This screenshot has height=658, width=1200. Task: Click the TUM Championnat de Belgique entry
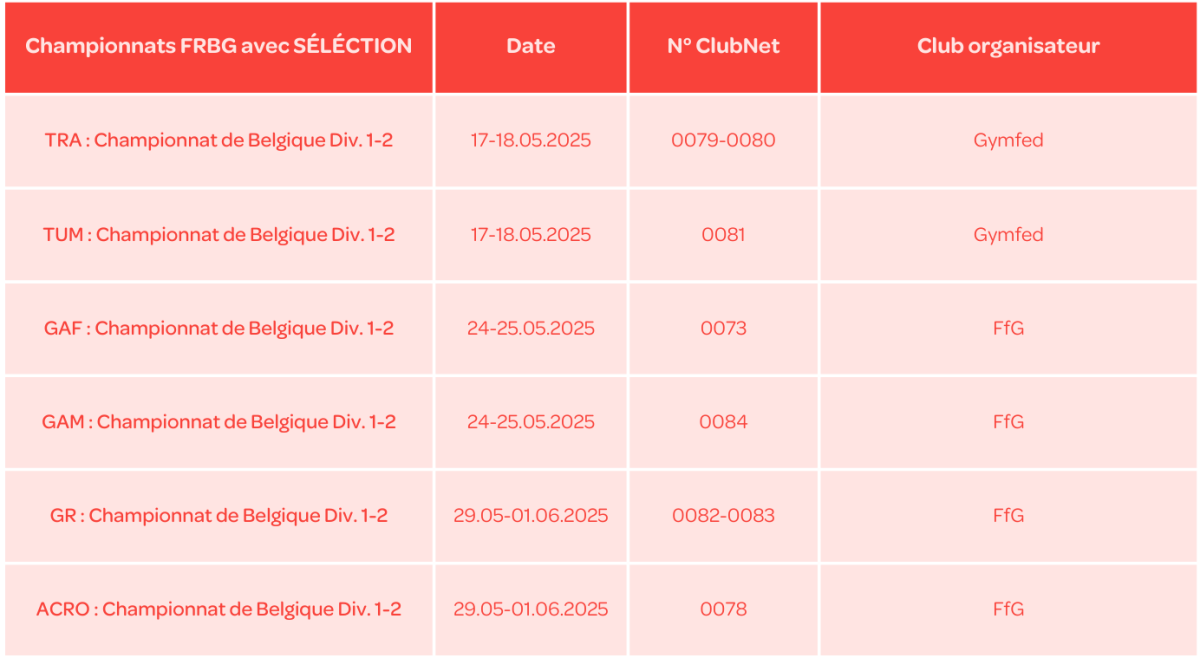tap(219, 235)
